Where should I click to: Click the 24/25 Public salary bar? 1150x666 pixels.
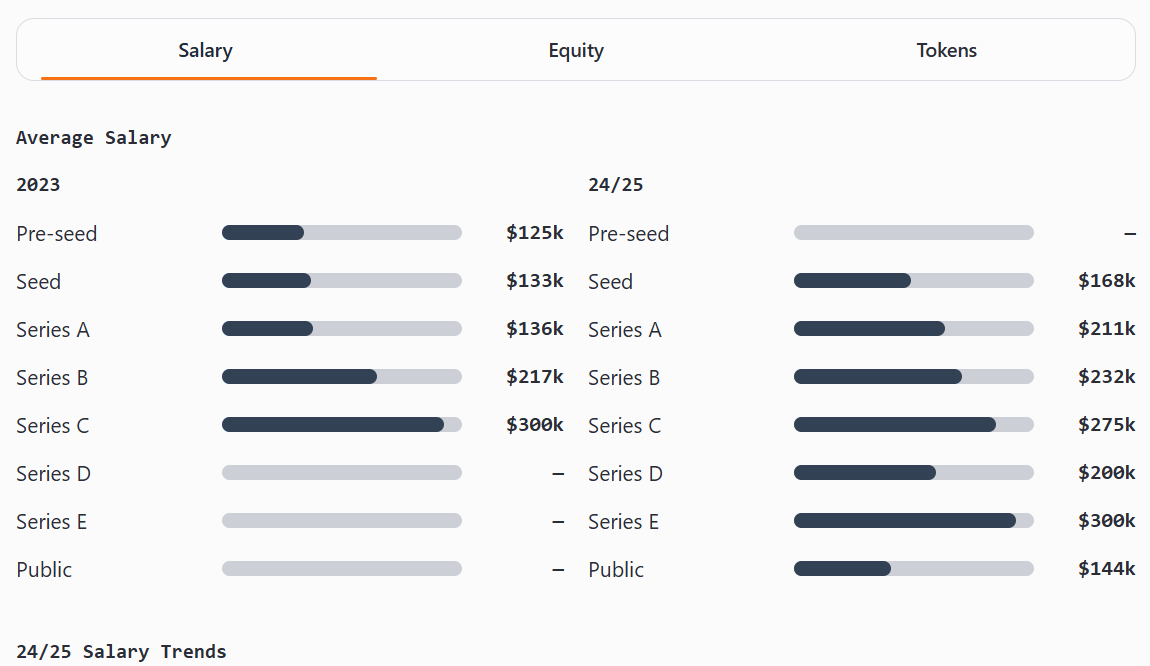[913, 569]
